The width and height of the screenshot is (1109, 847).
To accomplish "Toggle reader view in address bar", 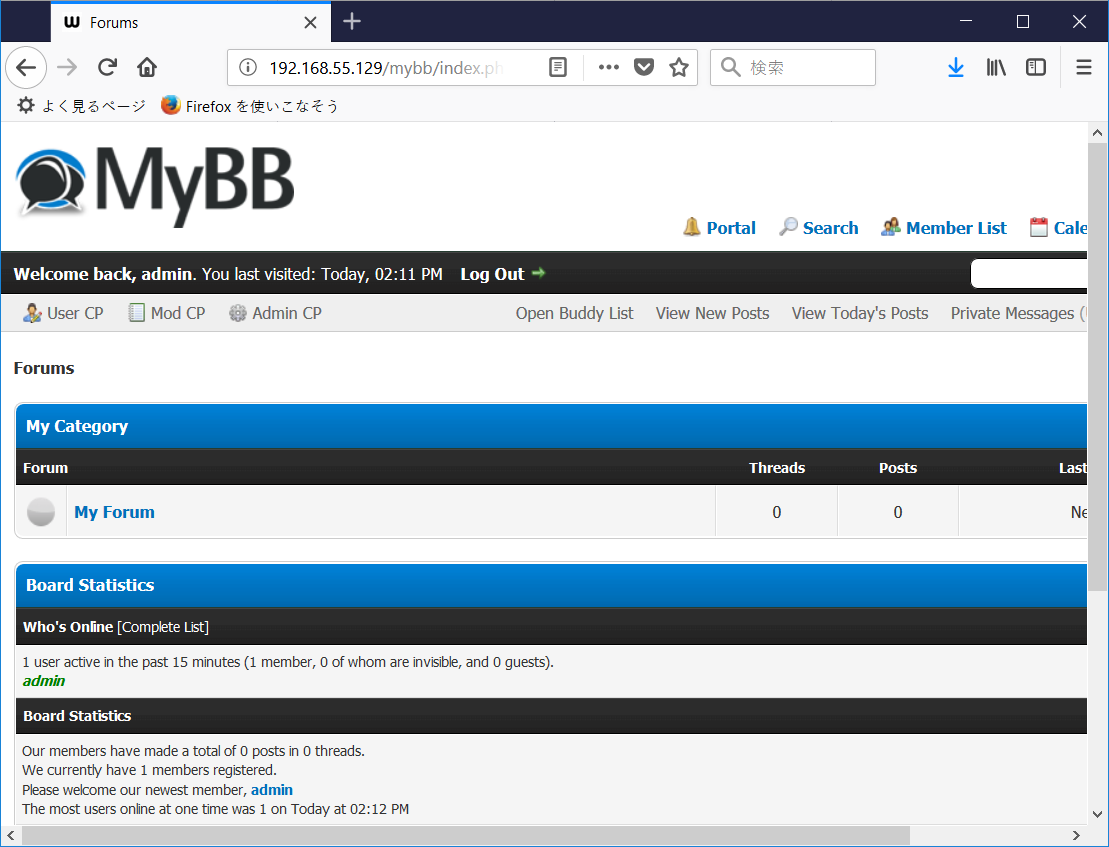I will [558, 67].
